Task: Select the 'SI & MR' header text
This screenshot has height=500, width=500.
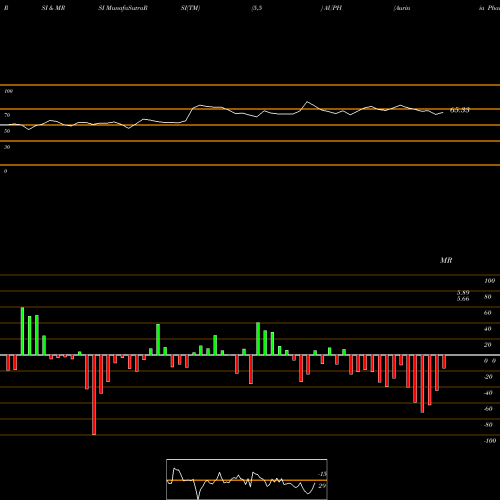Action: [x=53, y=8]
